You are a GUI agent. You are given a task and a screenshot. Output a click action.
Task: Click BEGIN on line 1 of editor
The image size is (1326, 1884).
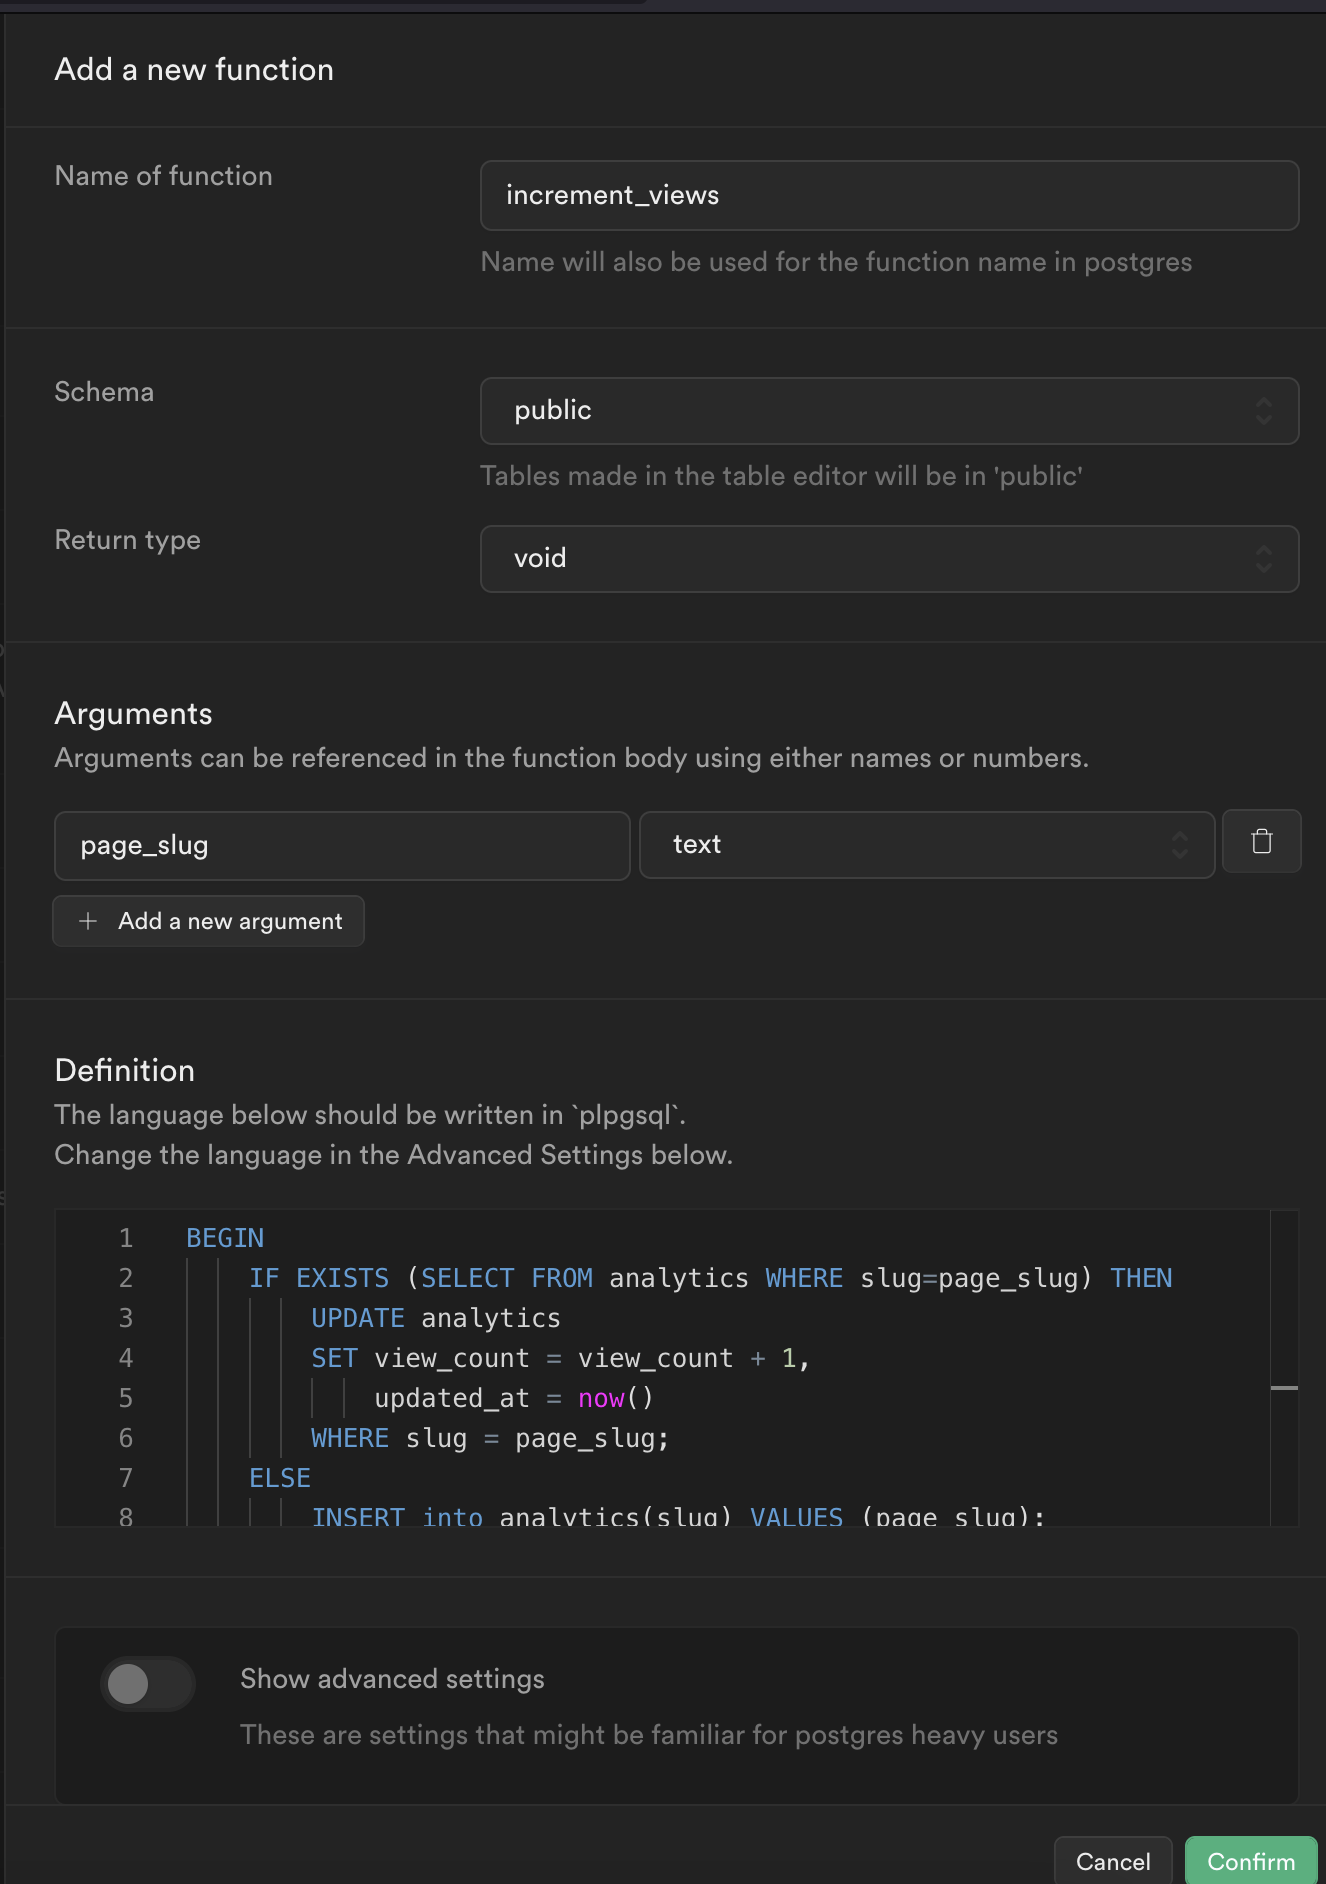coord(225,1238)
